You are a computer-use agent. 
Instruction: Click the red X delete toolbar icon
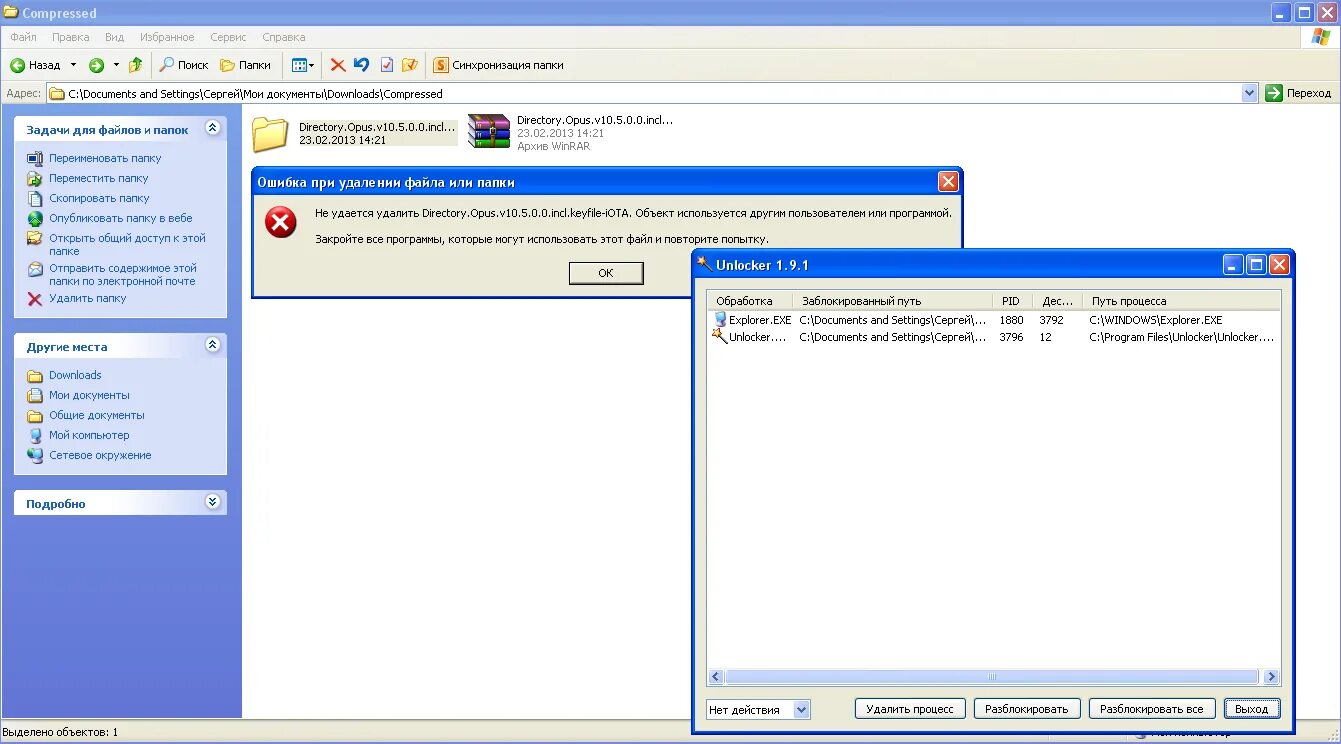pos(338,65)
